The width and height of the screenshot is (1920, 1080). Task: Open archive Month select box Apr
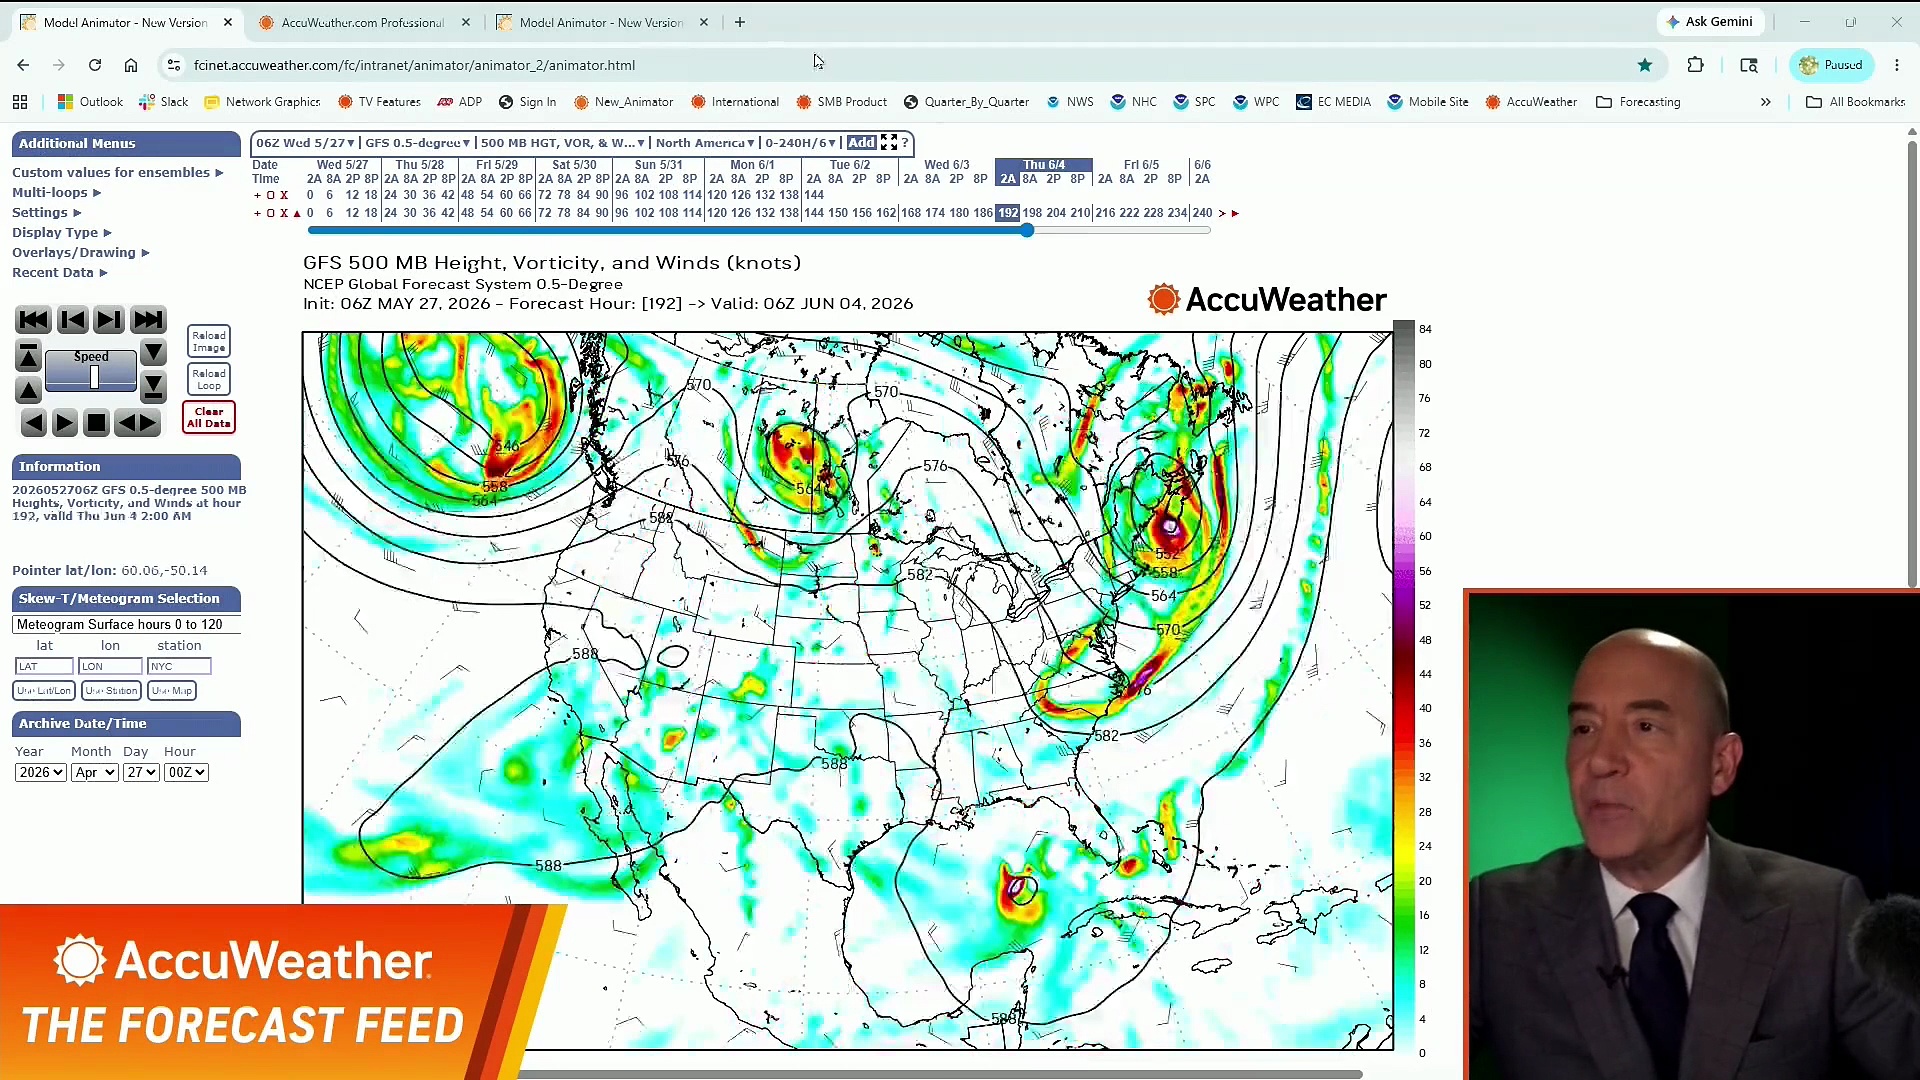coord(94,772)
